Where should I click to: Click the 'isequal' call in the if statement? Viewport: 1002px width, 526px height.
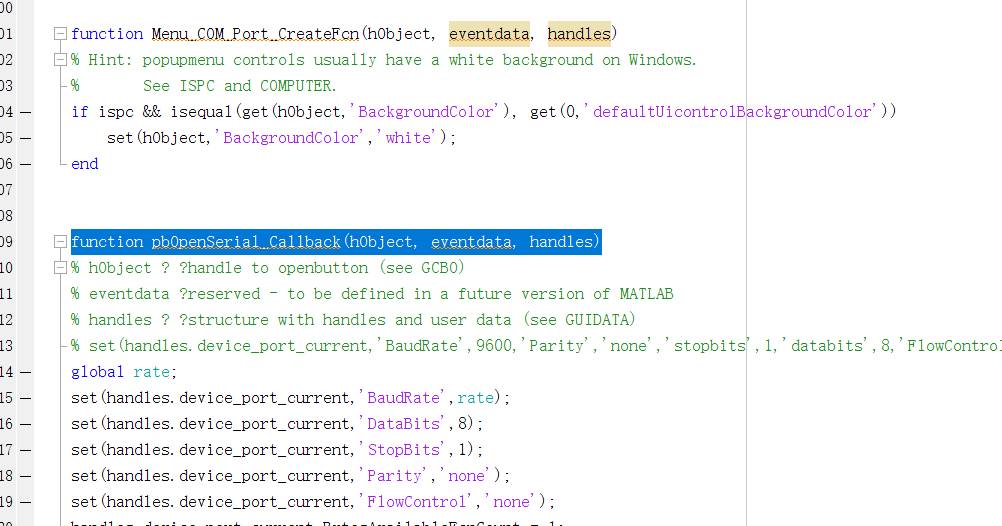(x=201, y=112)
